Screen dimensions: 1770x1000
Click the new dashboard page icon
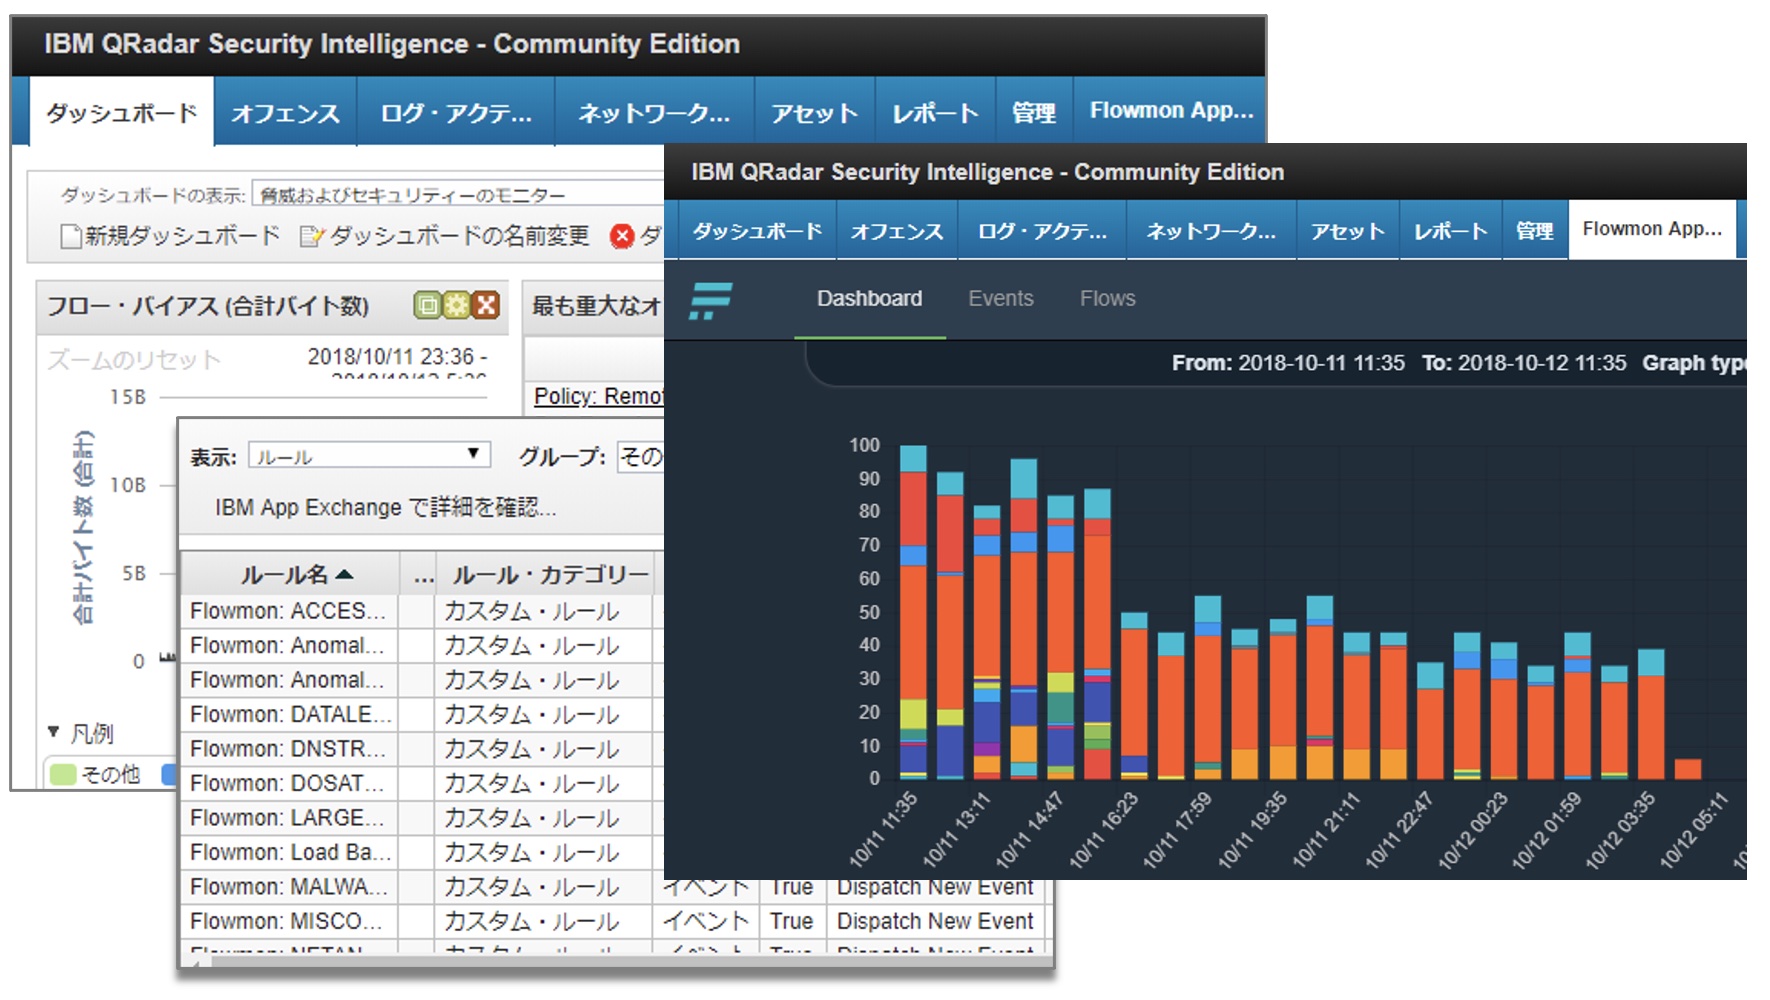coord(71,236)
